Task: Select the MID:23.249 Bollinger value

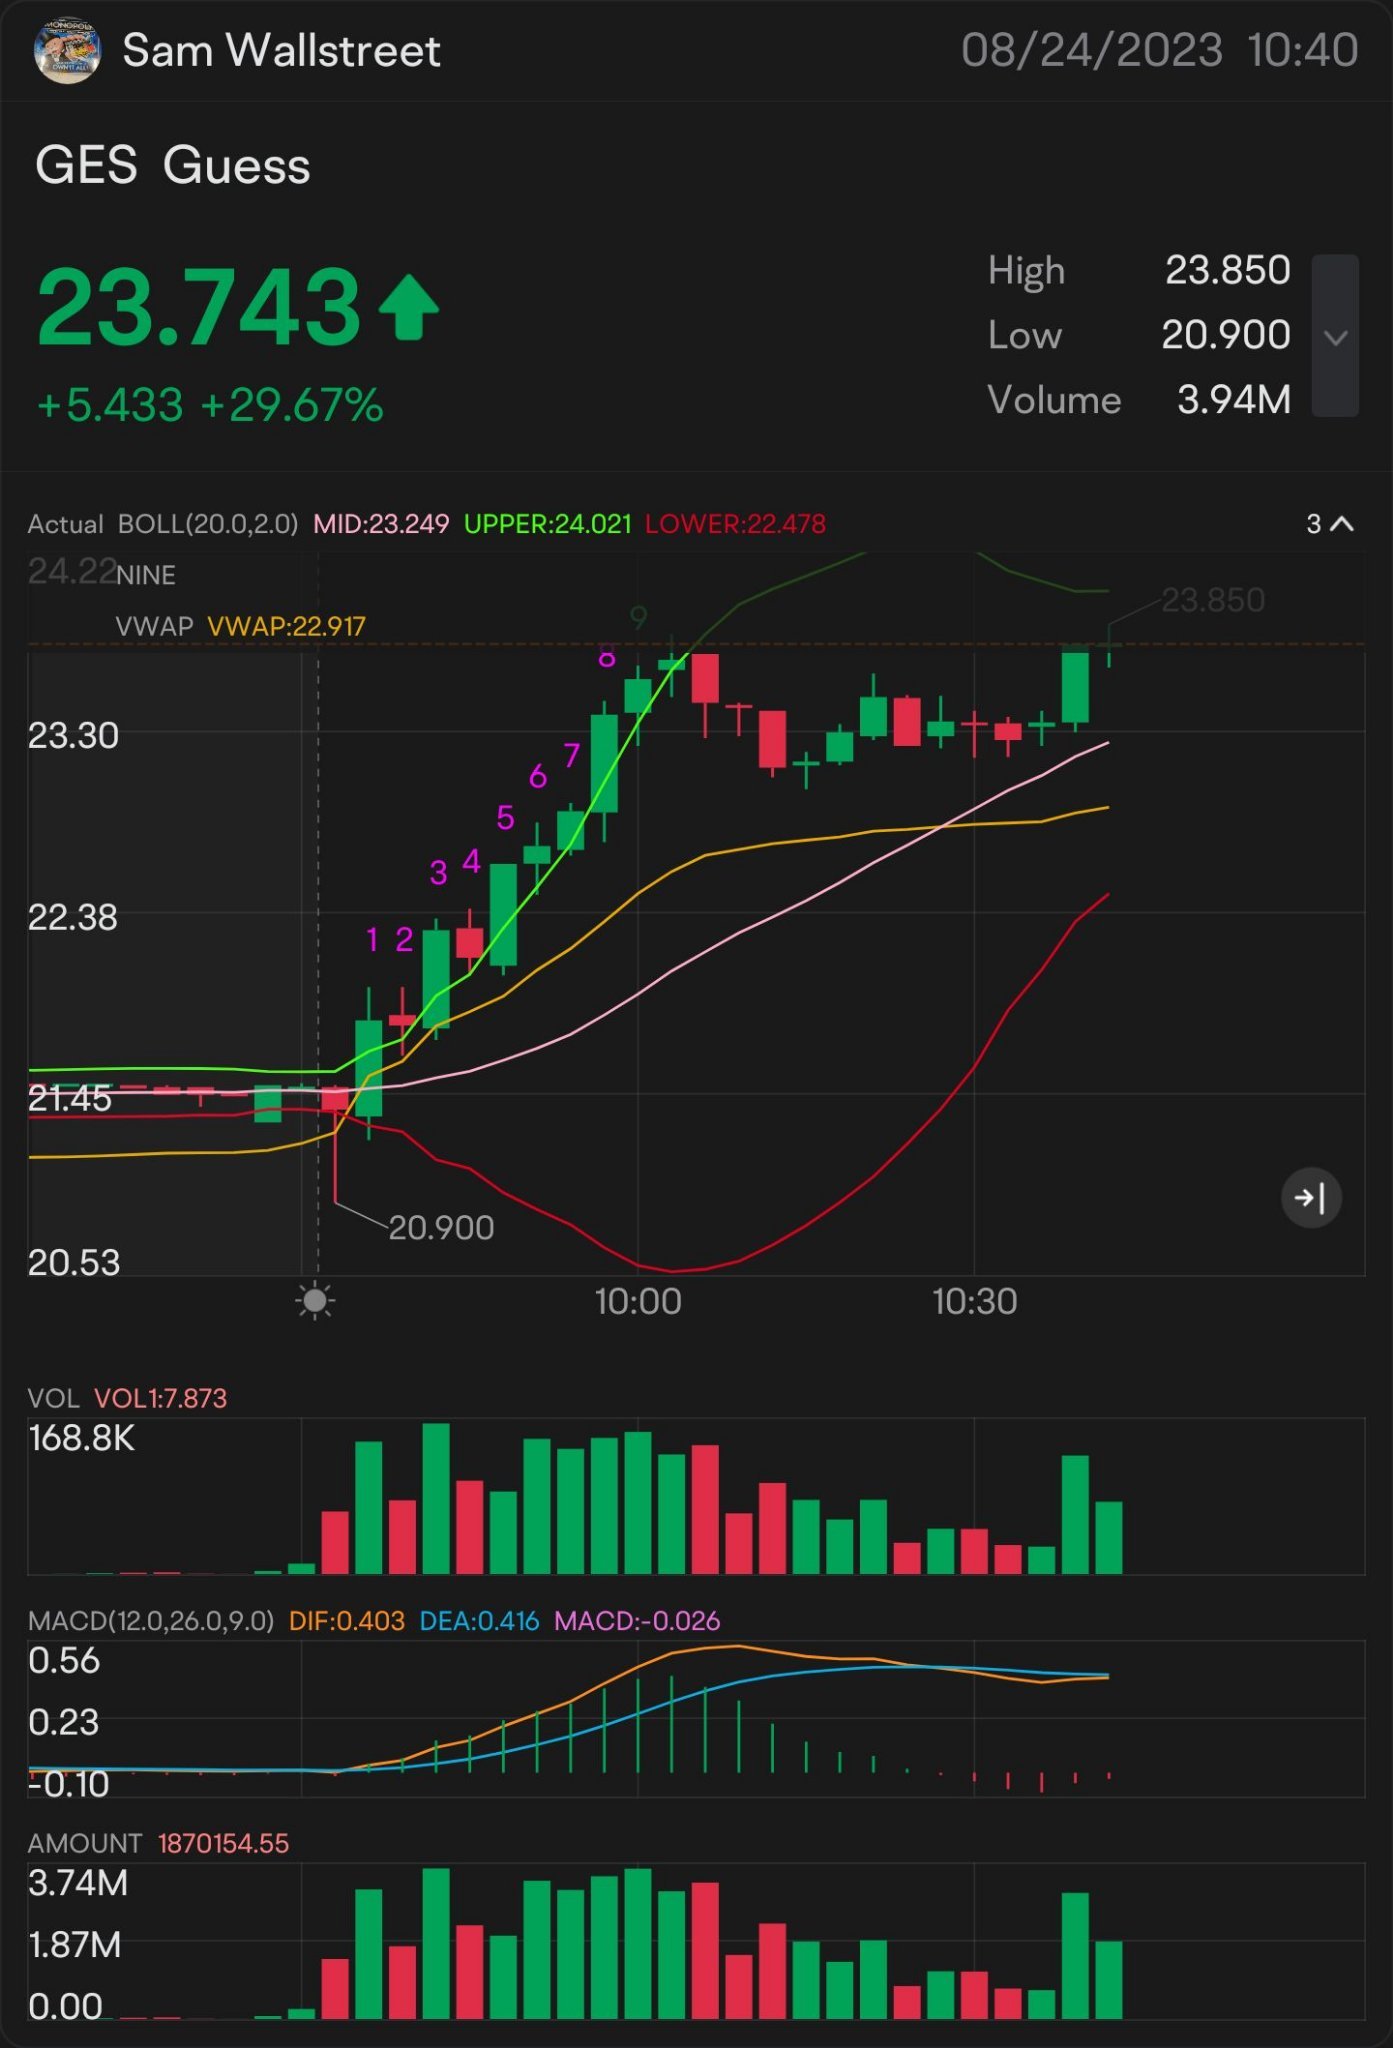Action: tap(381, 524)
